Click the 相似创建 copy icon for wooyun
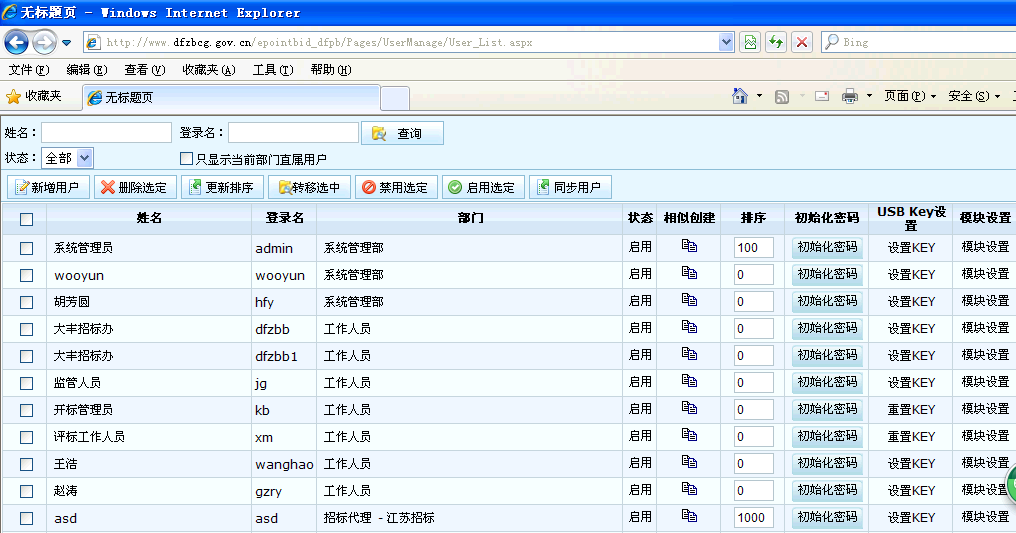Viewport: 1016px width, 533px height. coord(689,273)
